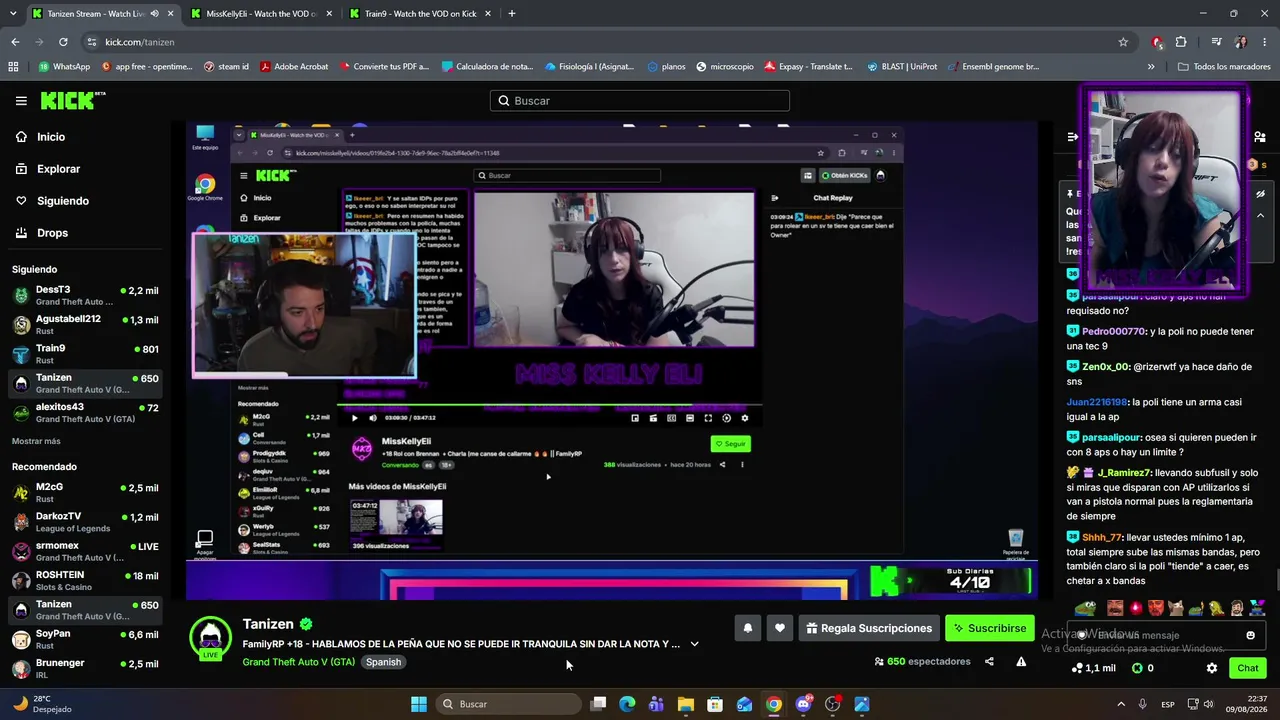Open Chrome extensions puzzle icon
The image size is (1280, 720).
pos(1181,42)
